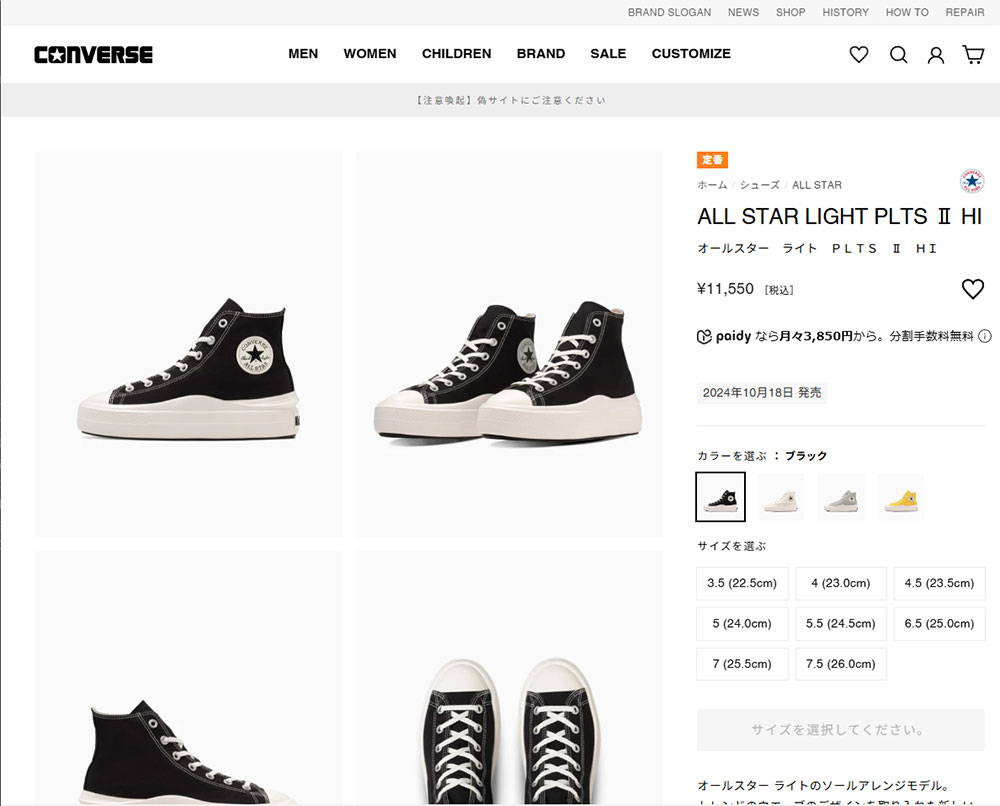Open the pair-of-shoes product image
1000x806 pixels.
click(x=510, y=344)
